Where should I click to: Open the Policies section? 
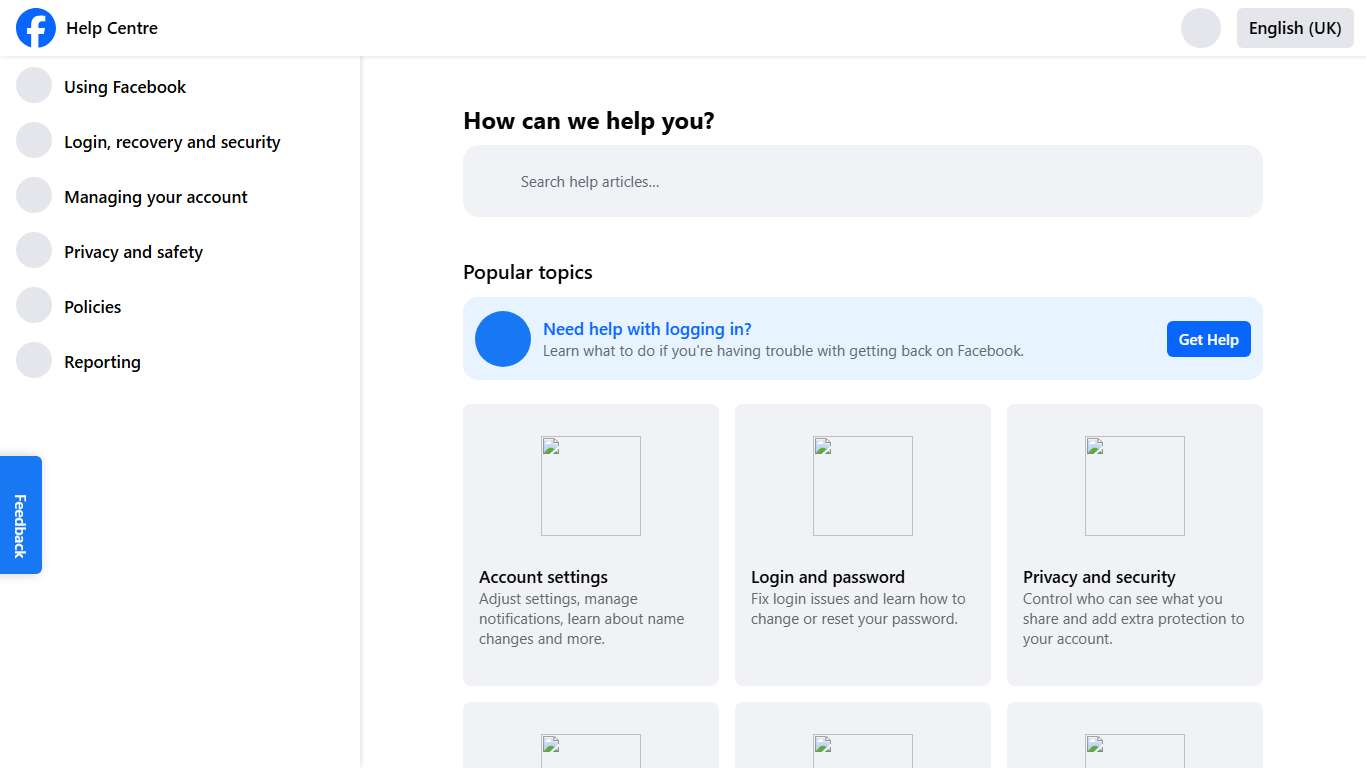[92, 306]
